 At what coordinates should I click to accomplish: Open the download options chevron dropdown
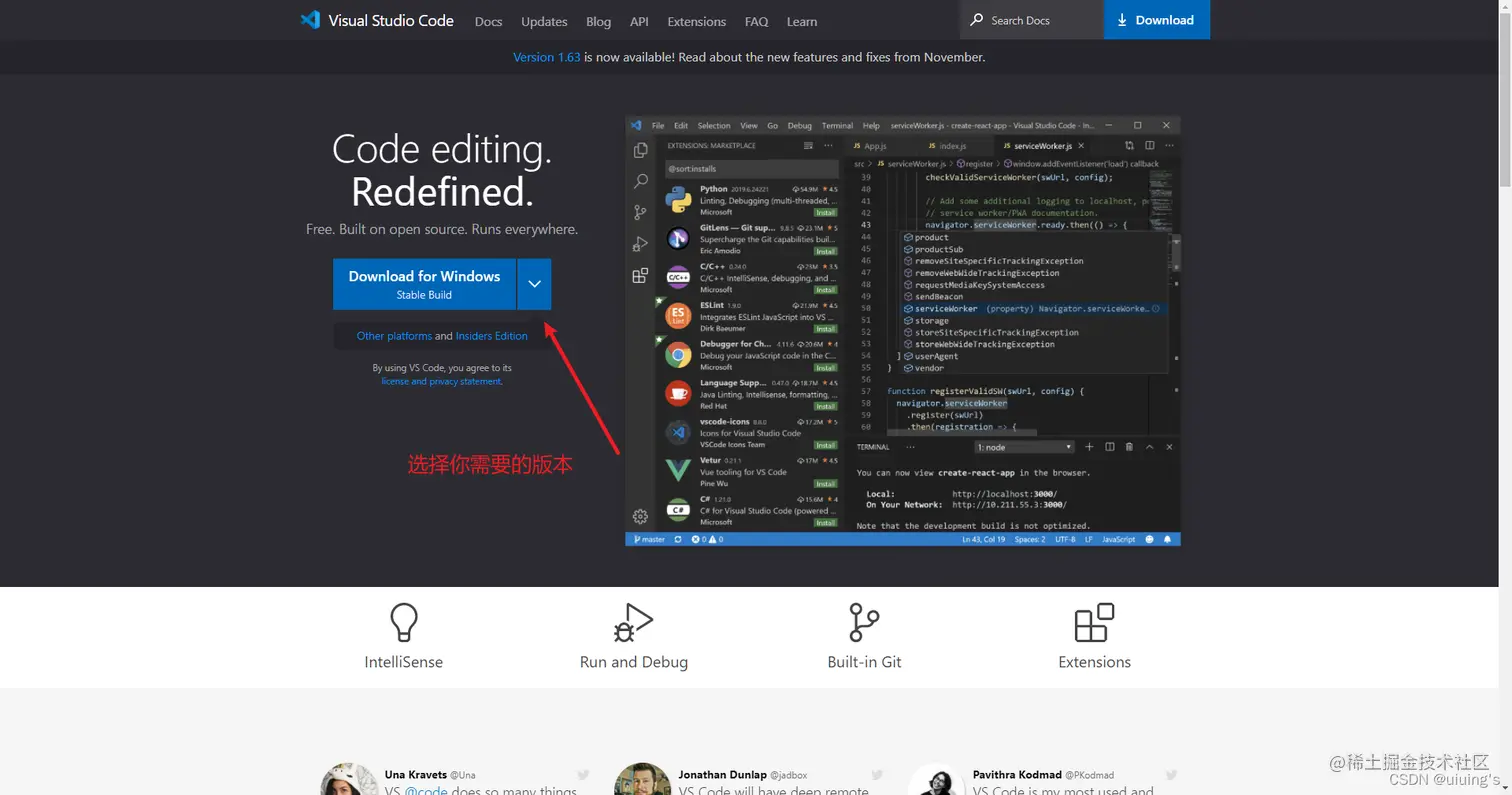tap(534, 284)
